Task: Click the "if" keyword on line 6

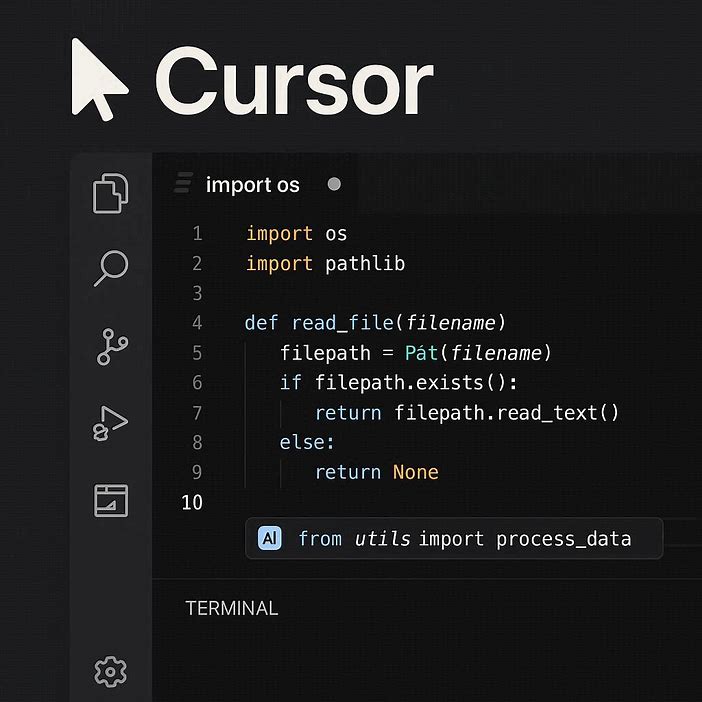Action: 291,383
